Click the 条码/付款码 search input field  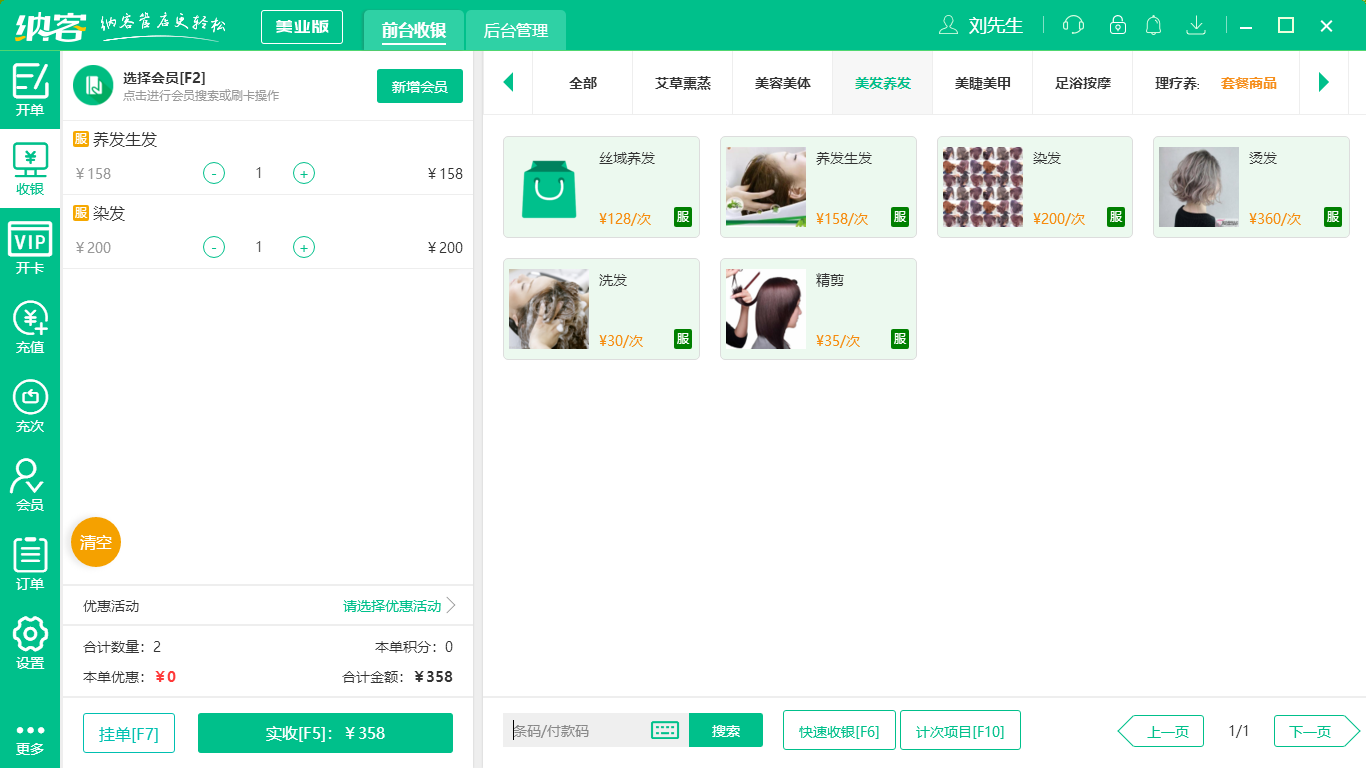click(580, 731)
